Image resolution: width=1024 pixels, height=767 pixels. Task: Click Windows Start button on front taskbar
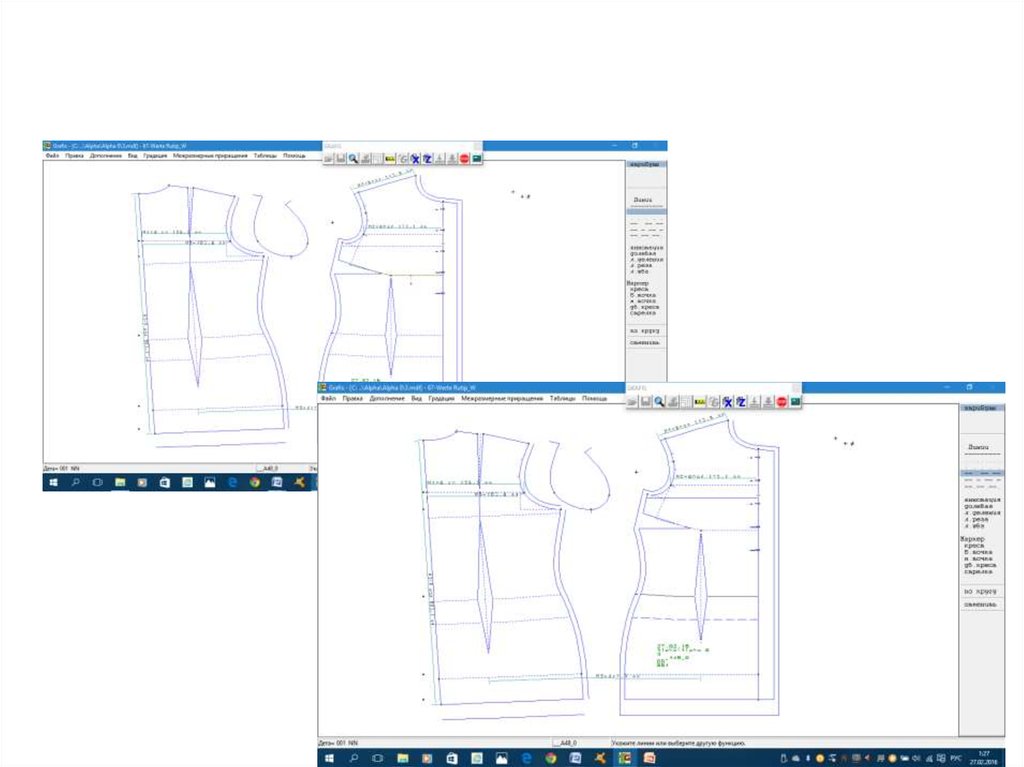click(x=329, y=758)
